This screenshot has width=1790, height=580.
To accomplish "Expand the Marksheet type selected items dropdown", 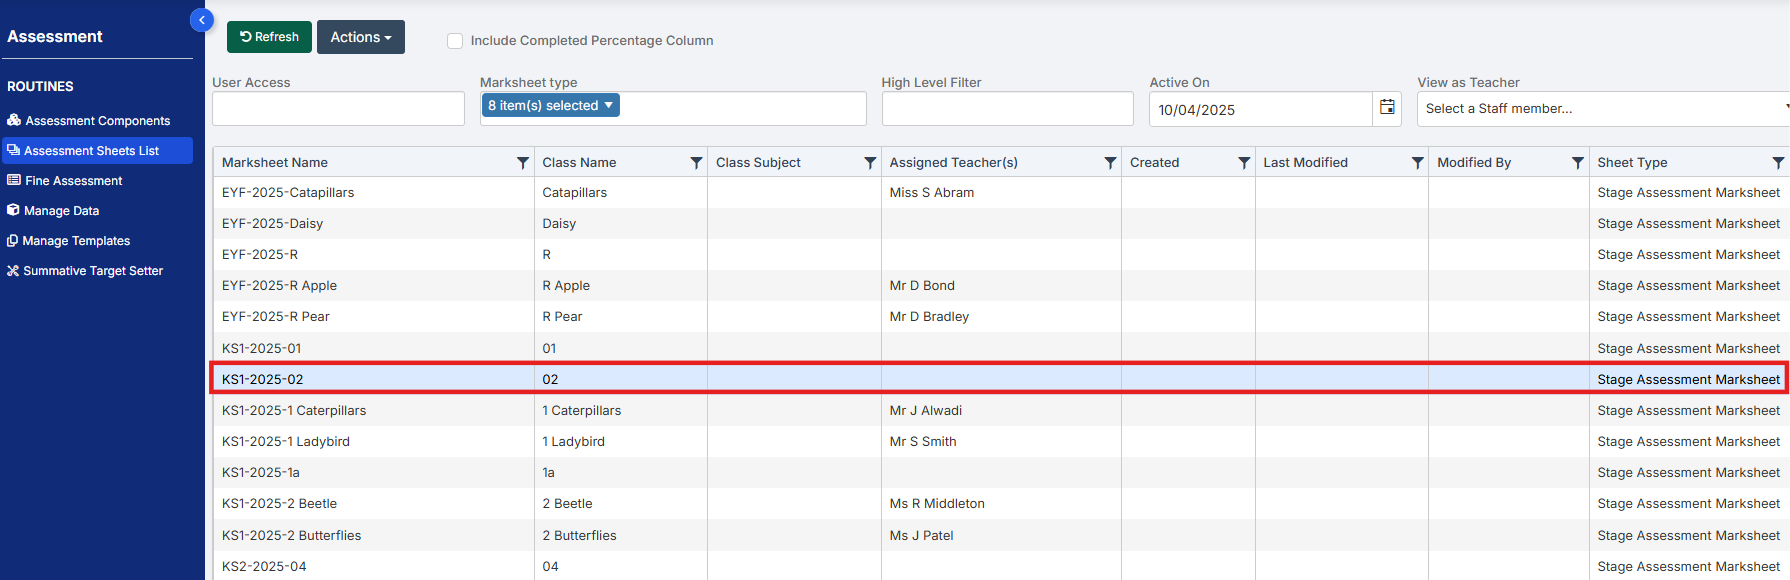I will coord(550,105).
